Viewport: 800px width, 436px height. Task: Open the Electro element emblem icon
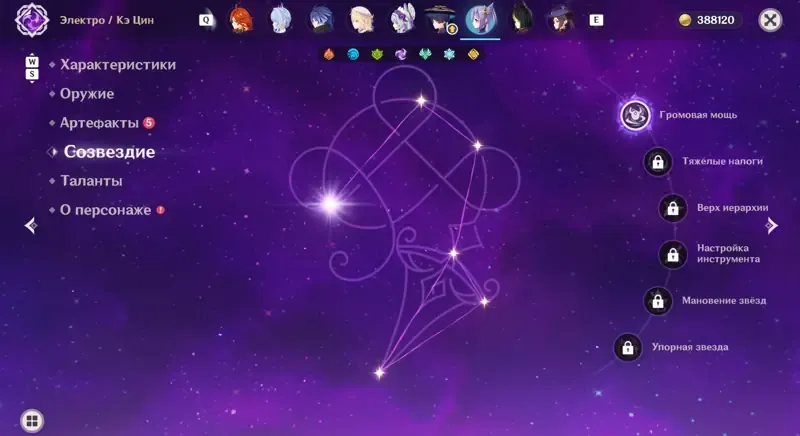[32, 20]
